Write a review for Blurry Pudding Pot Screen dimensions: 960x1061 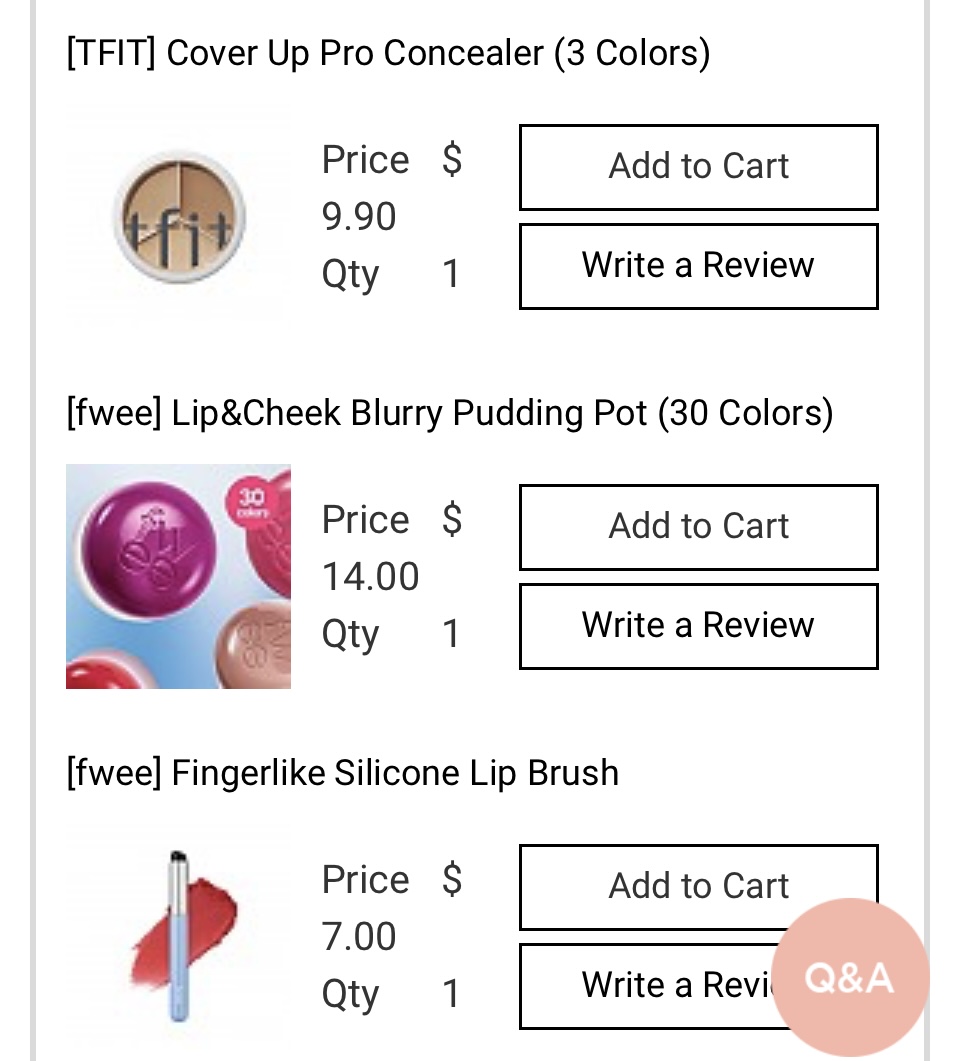[698, 626]
